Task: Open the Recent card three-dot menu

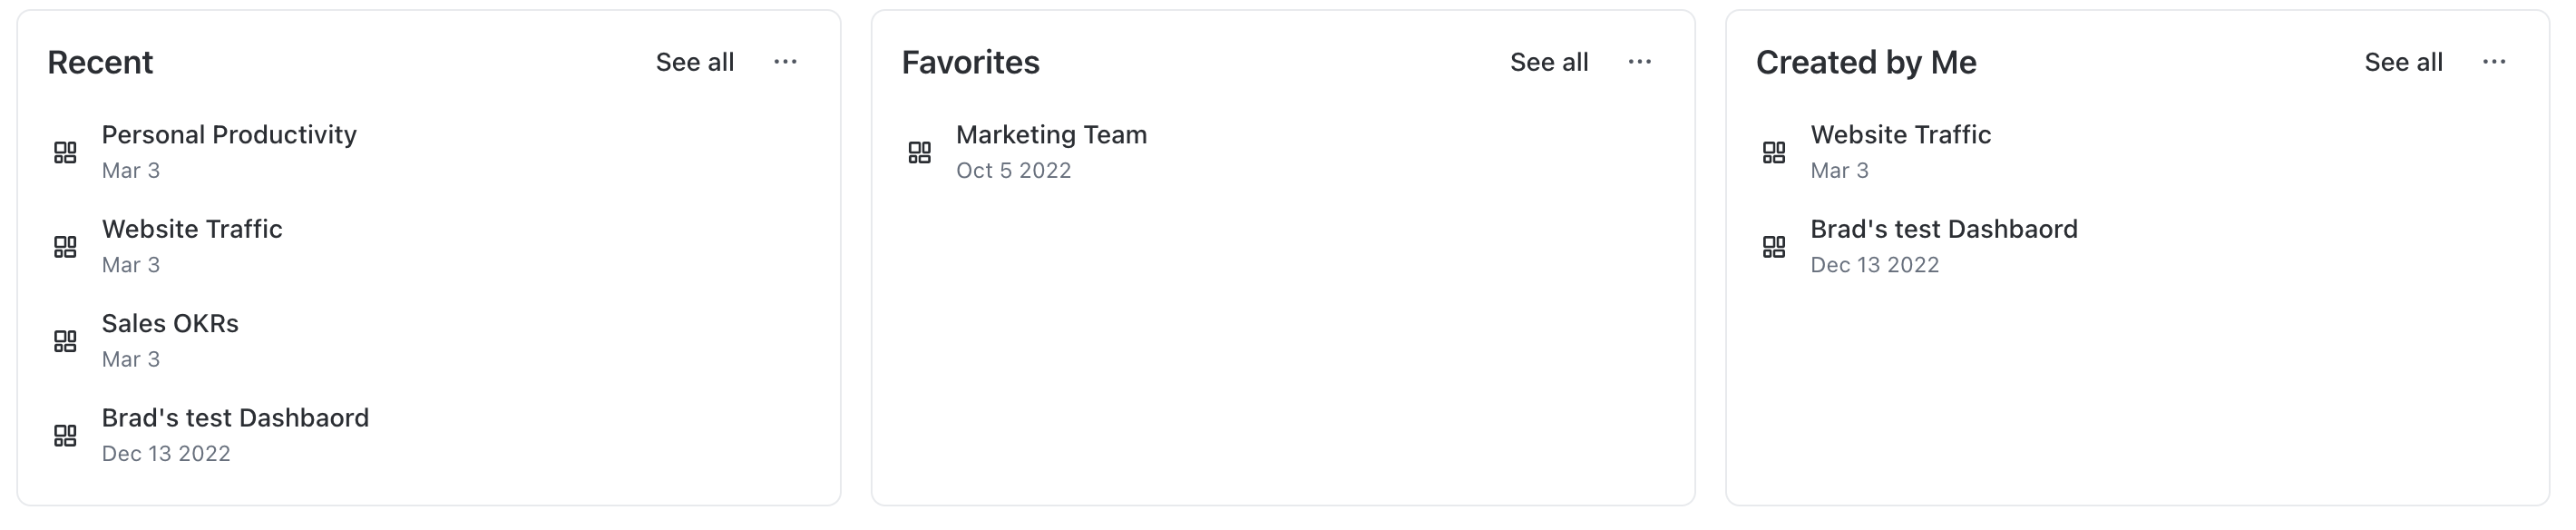Action: 785,62
